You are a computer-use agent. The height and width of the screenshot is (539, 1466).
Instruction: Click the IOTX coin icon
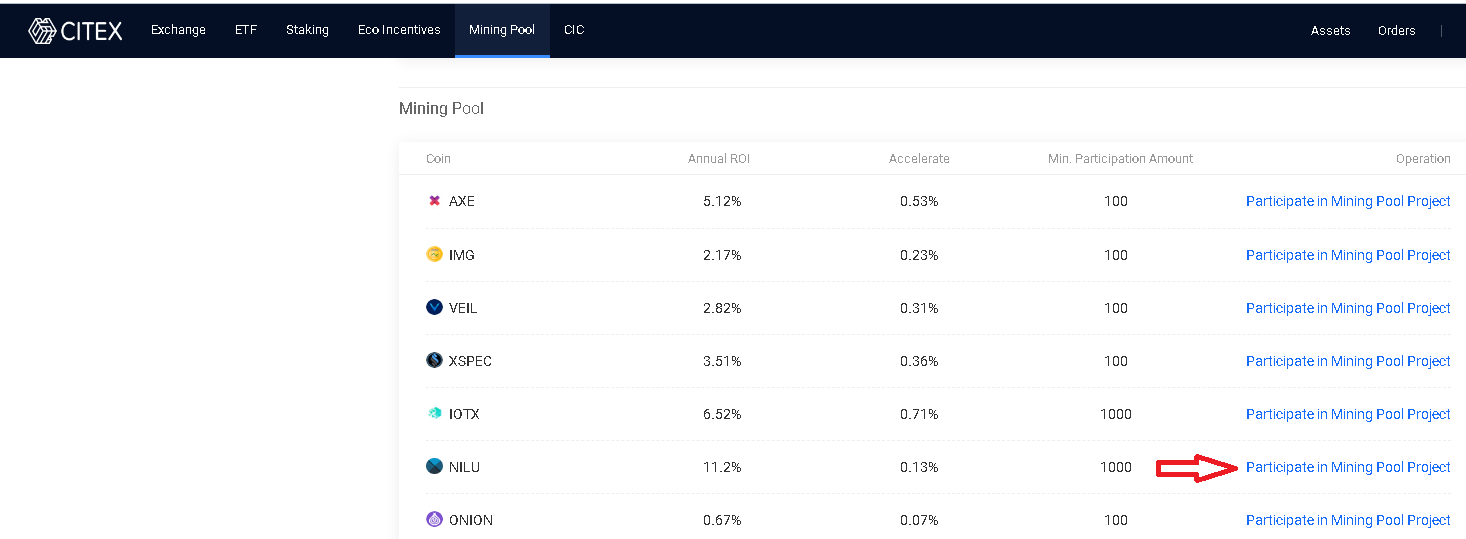[434, 413]
